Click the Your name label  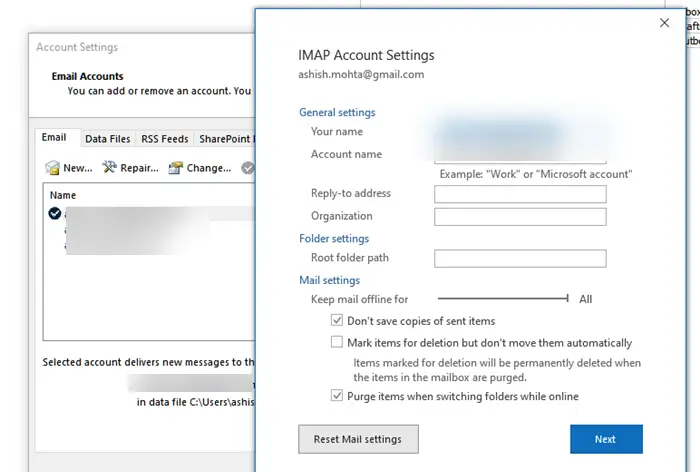click(337, 131)
